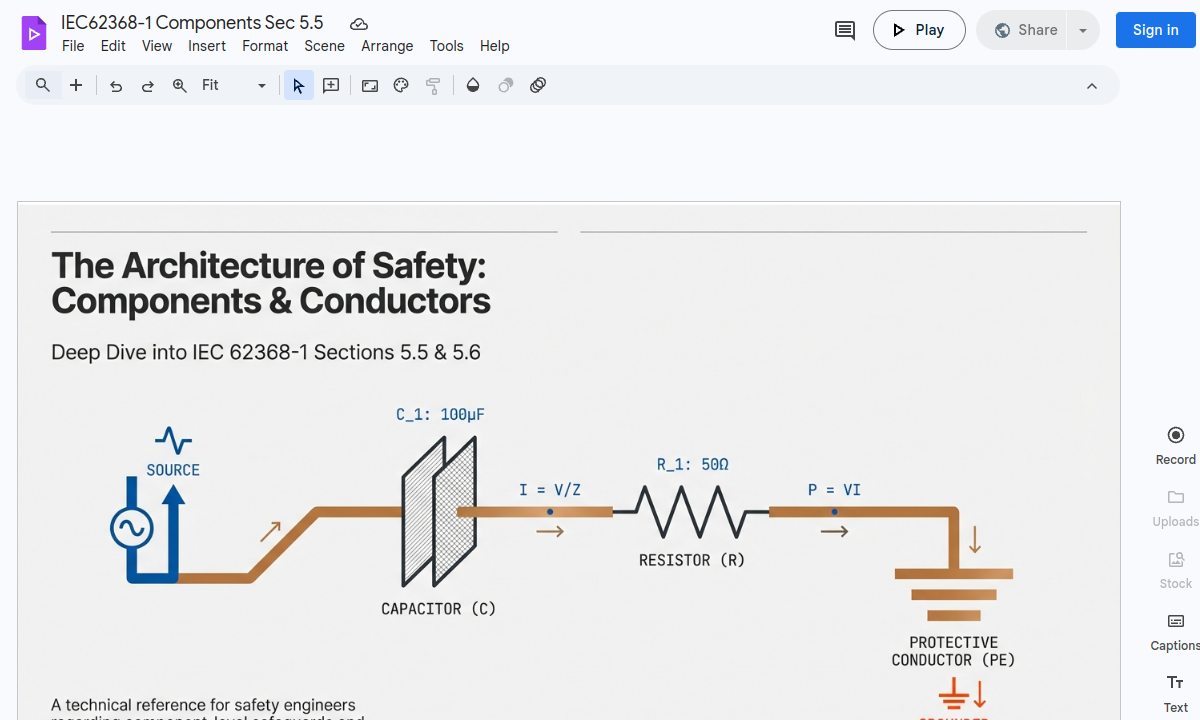
Task: Undo the last change
Action: (115, 86)
